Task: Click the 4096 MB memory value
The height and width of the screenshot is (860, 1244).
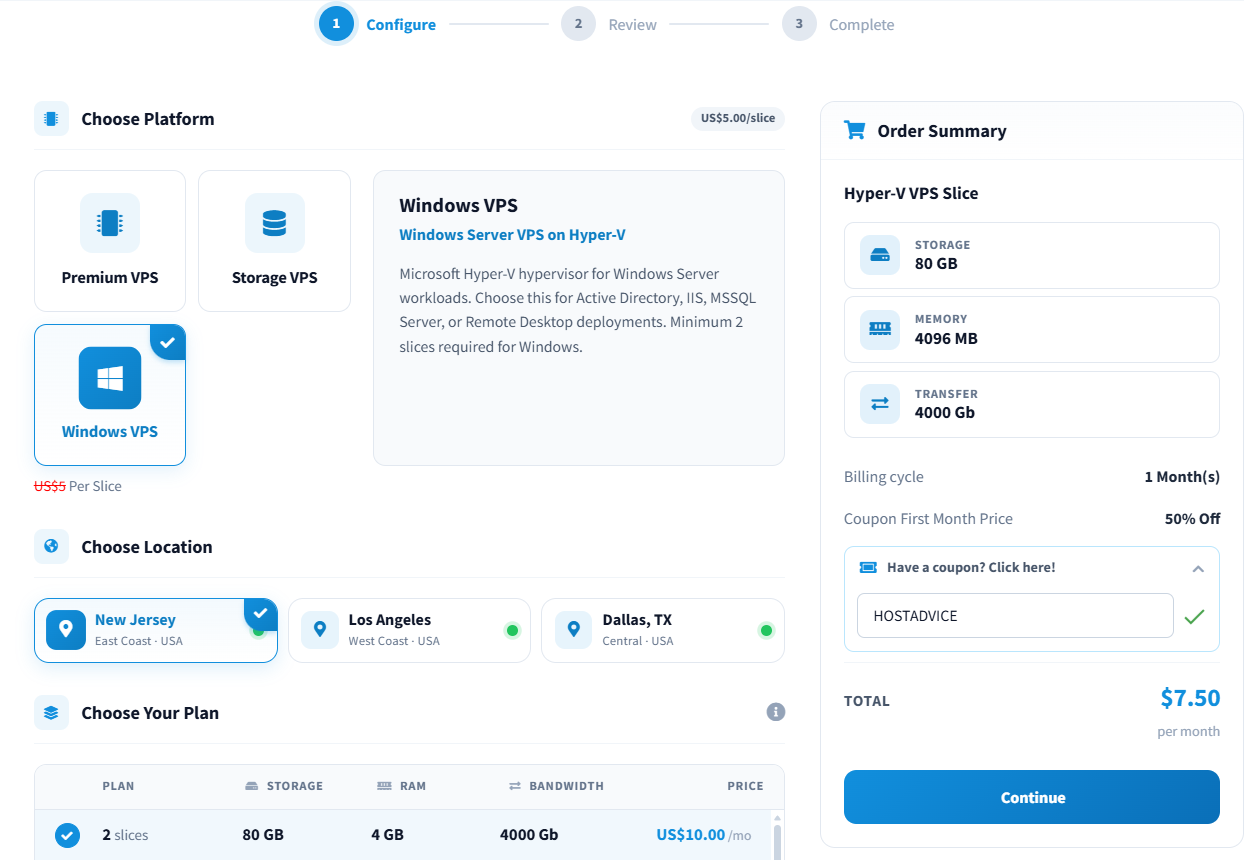Action: [946, 338]
